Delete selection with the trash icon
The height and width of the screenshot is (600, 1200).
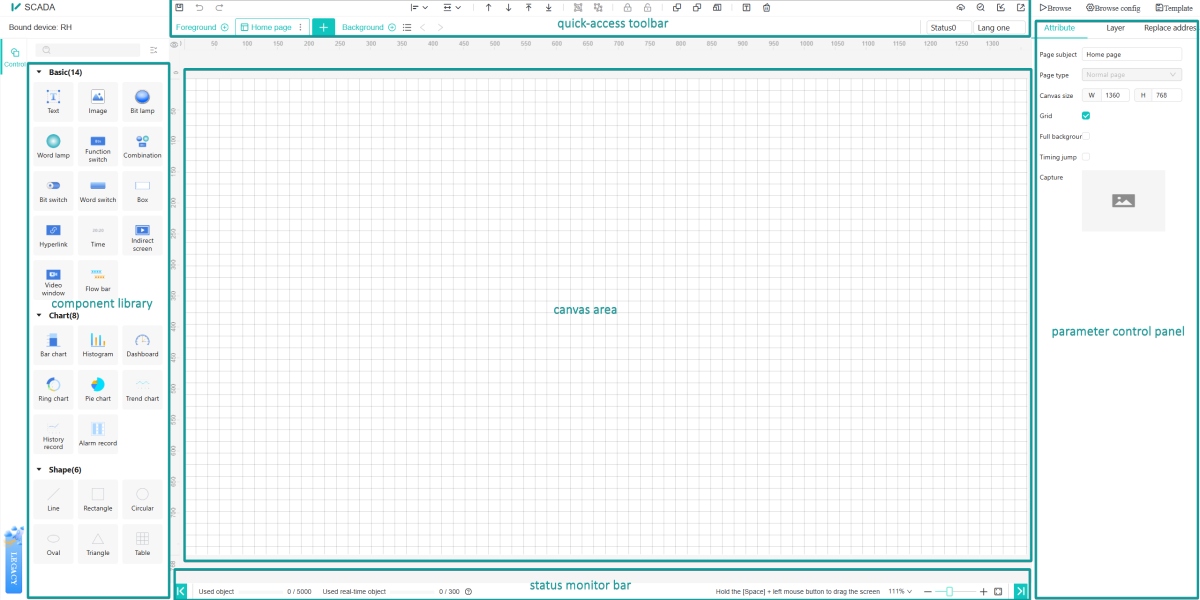click(x=766, y=7)
